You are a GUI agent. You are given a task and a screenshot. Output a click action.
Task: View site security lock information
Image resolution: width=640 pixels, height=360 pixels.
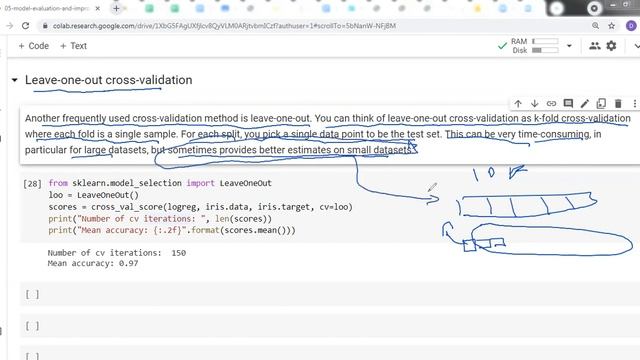point(44,26)
